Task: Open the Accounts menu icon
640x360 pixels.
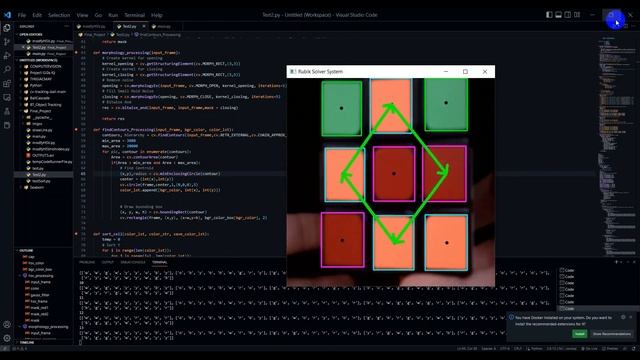Action: tap(7, 325)
